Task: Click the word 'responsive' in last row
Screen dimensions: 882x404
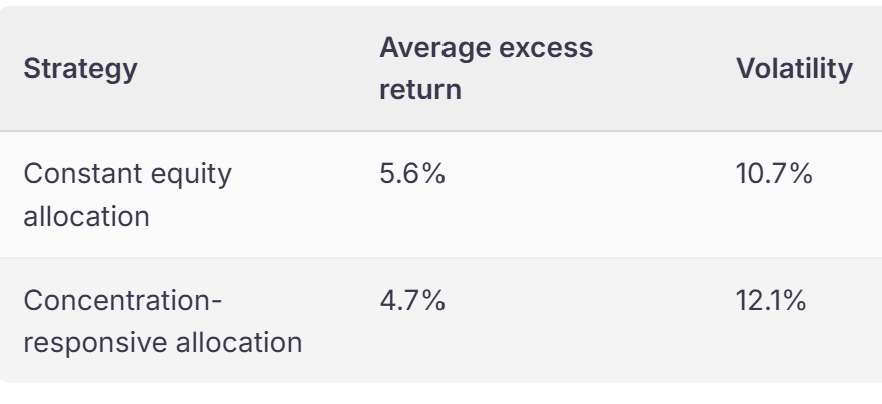Action: (x=95, y=343)
